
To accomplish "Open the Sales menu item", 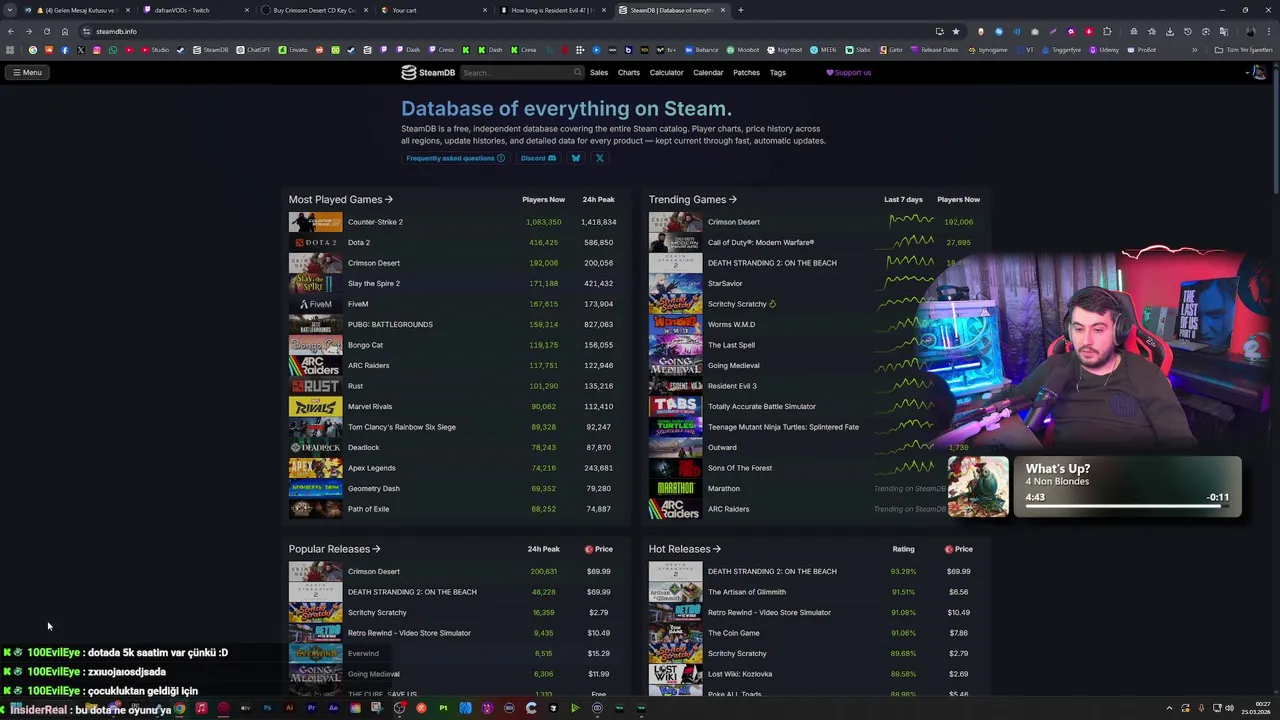I will (599, 72).
